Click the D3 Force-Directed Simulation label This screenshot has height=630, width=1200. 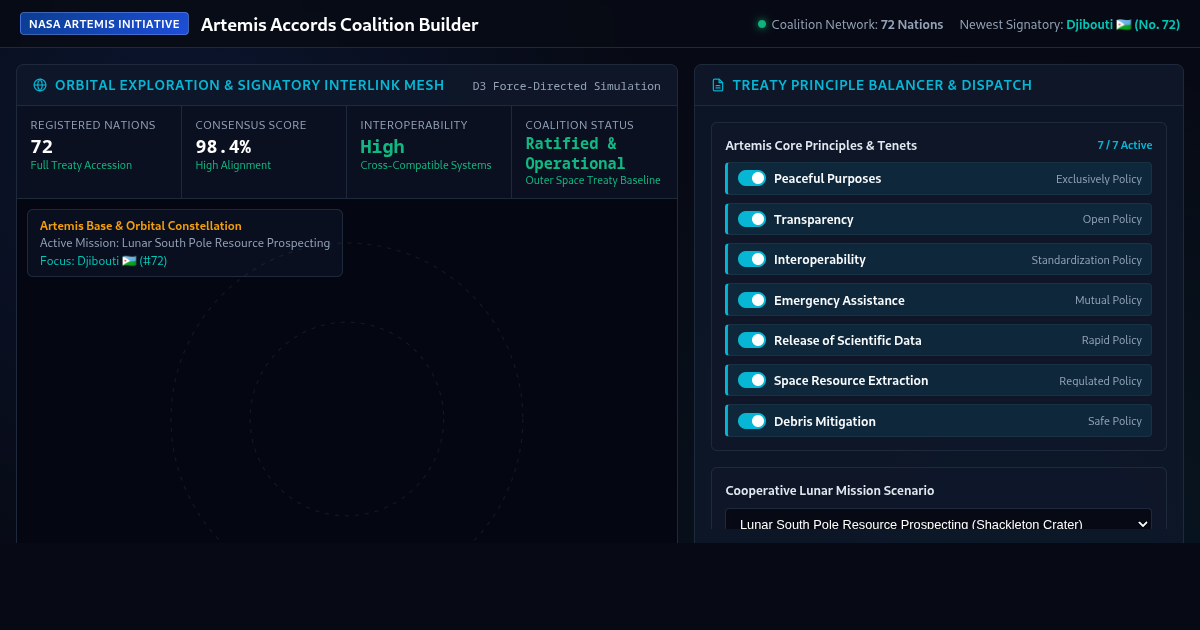pos(566,86)
